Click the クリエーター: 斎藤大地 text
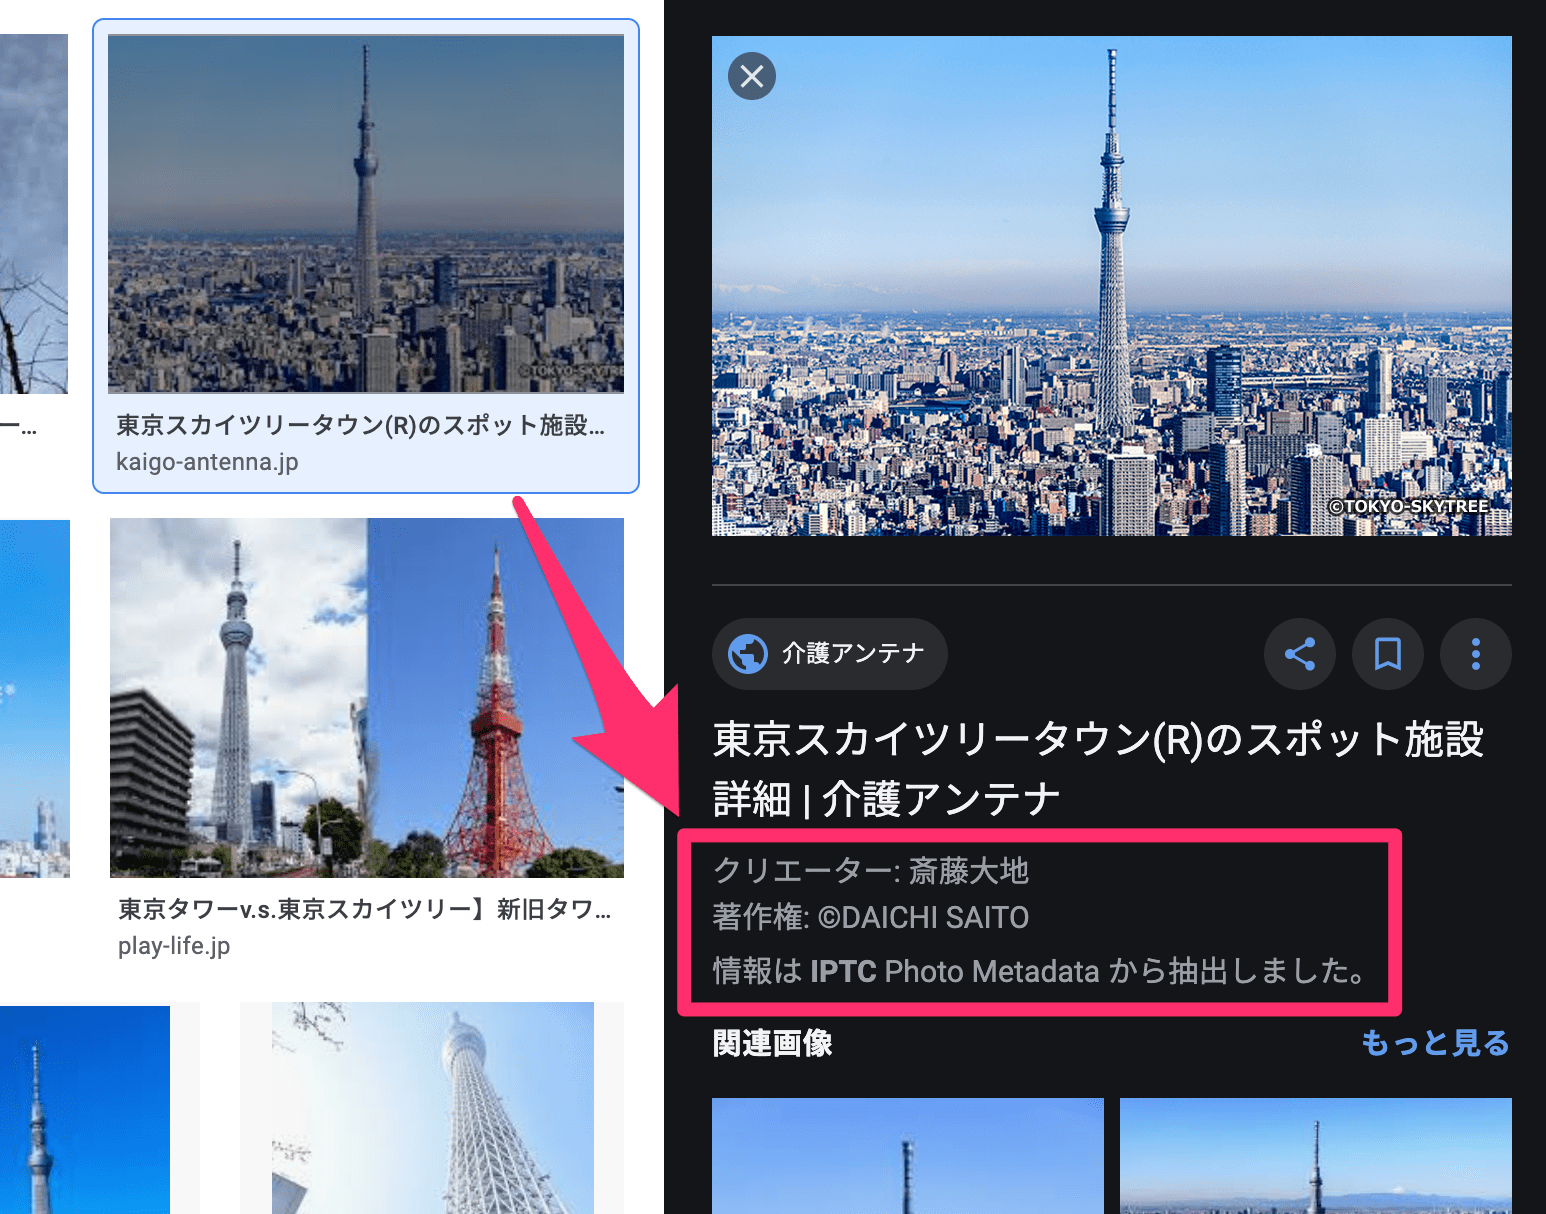The image size is (1546, 1214). [x=871, y=870]
